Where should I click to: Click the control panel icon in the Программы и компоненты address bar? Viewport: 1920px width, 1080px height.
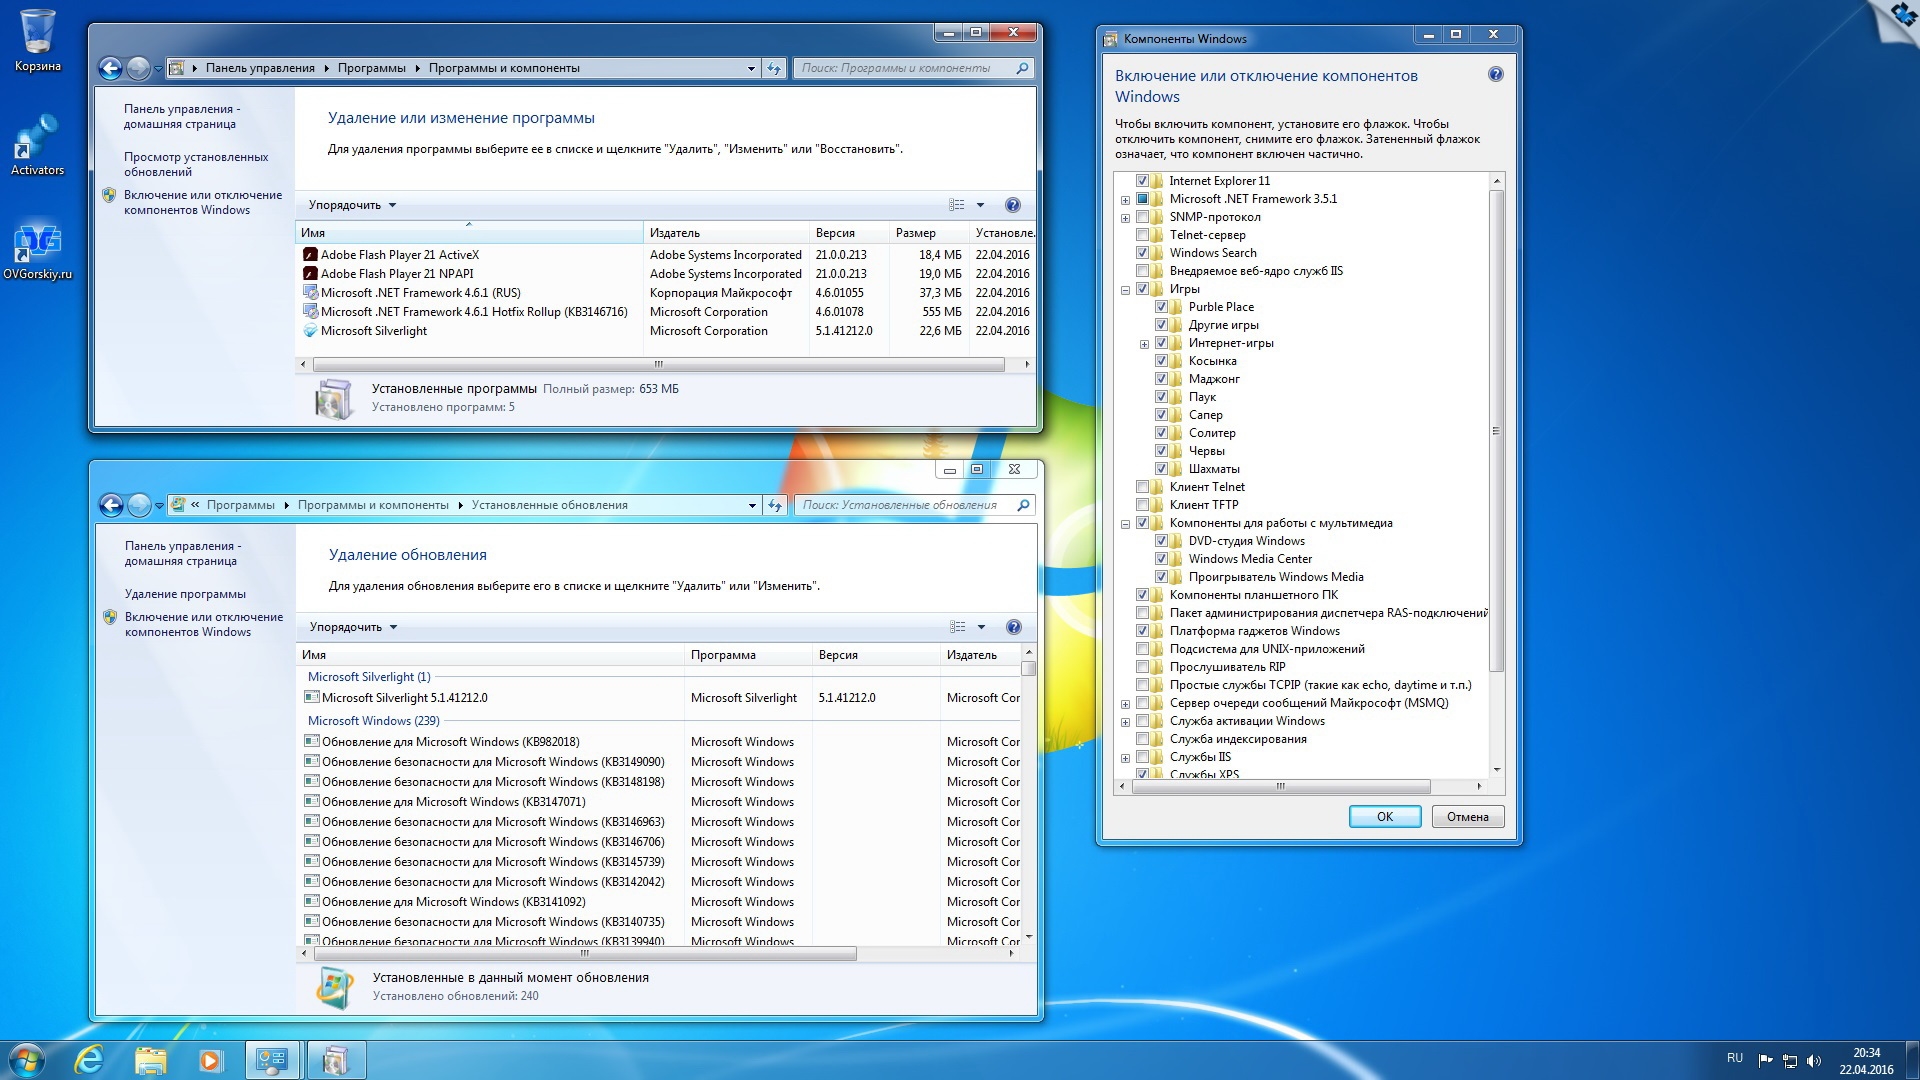[x=177, y=68]
